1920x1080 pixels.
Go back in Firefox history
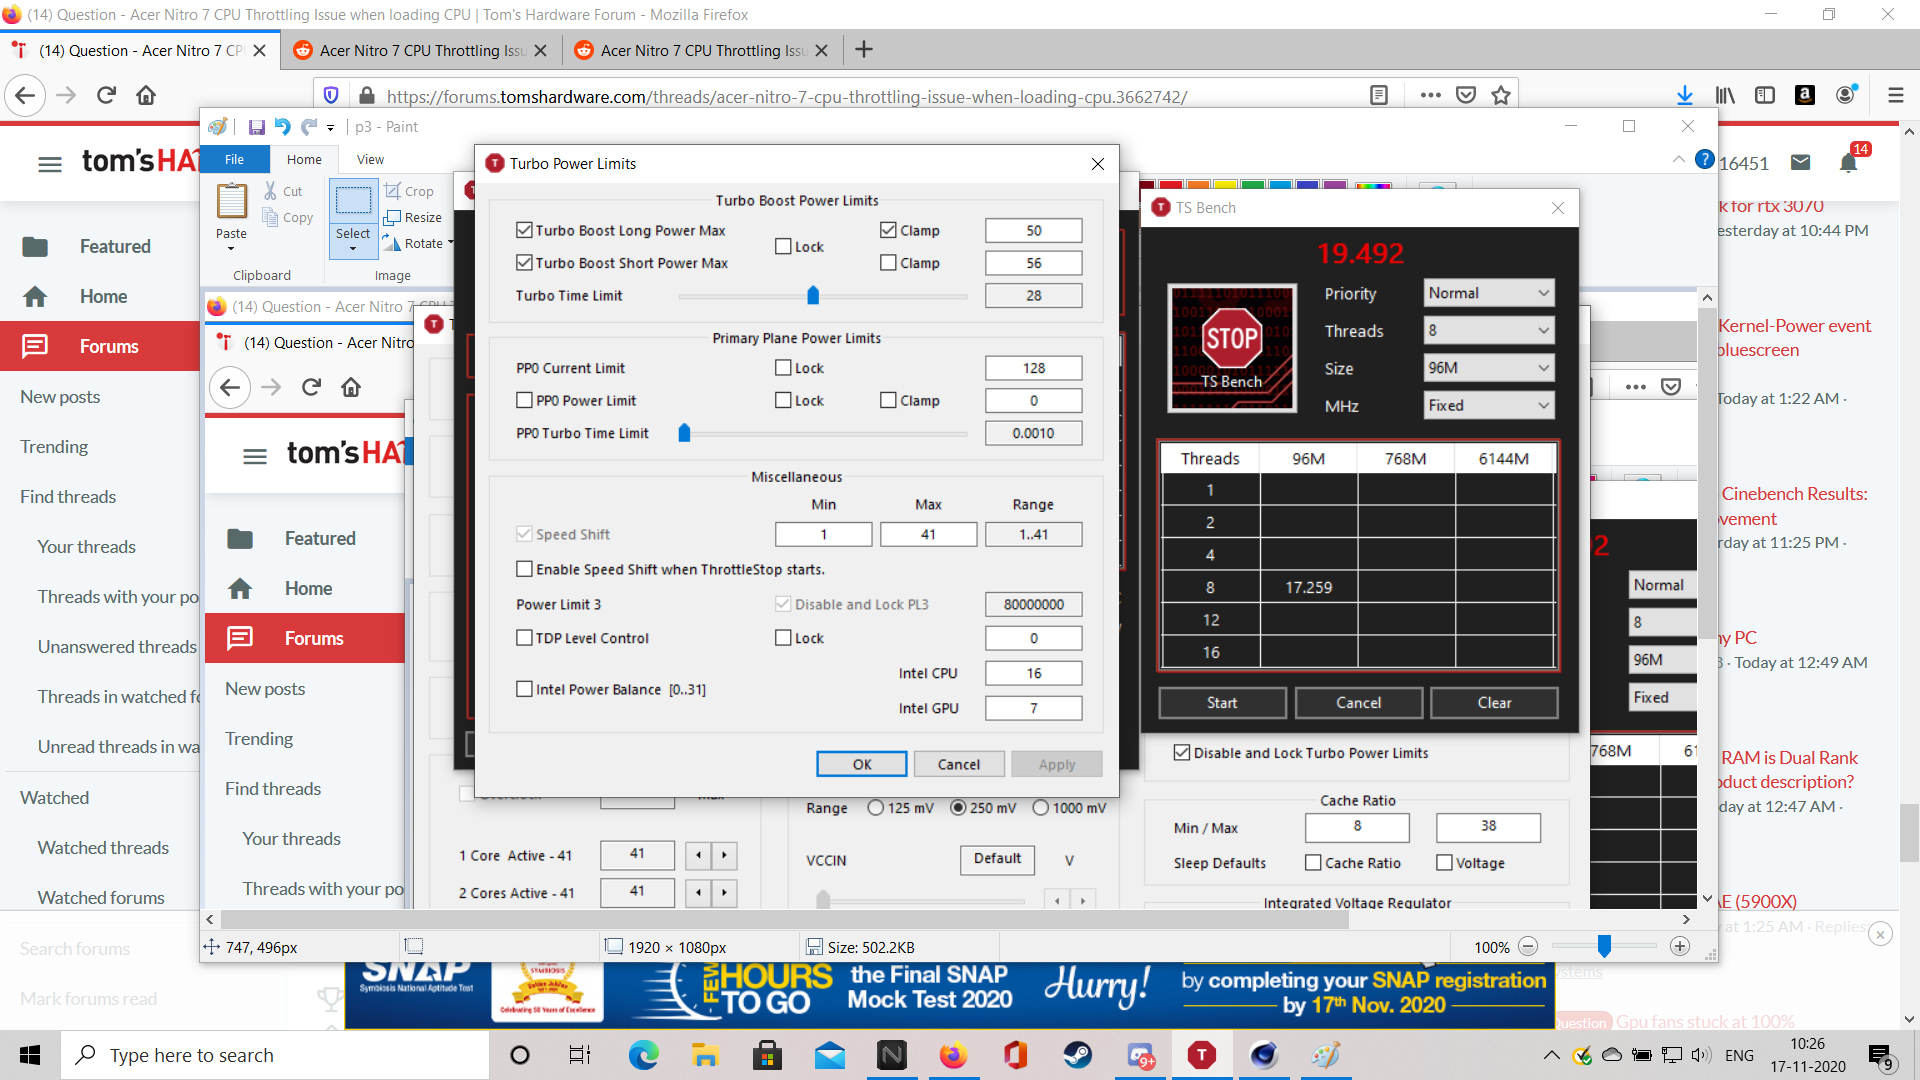(x=25, y=96)
